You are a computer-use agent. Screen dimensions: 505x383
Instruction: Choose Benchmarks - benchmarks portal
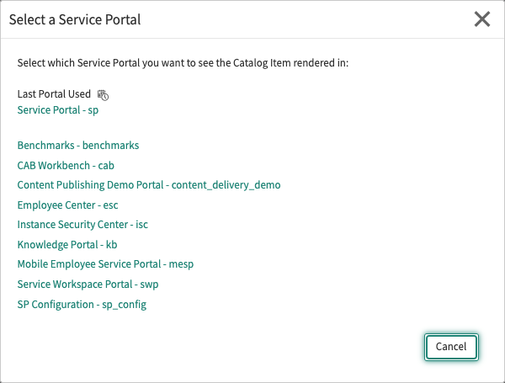tap(78, 145)
